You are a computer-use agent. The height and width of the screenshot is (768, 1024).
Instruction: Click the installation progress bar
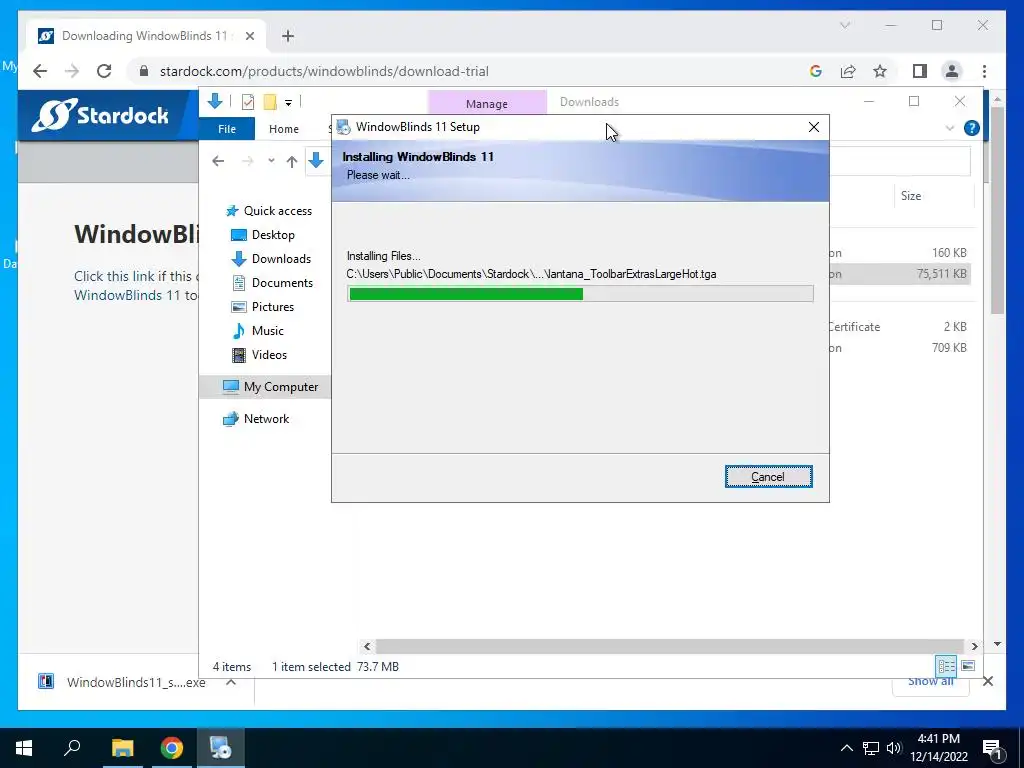580,294
